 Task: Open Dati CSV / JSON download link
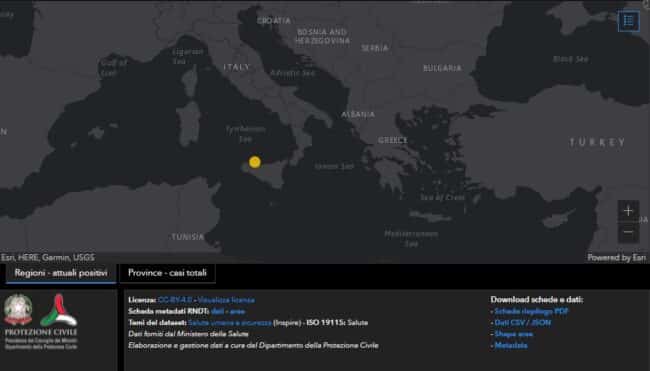point(523,323)
